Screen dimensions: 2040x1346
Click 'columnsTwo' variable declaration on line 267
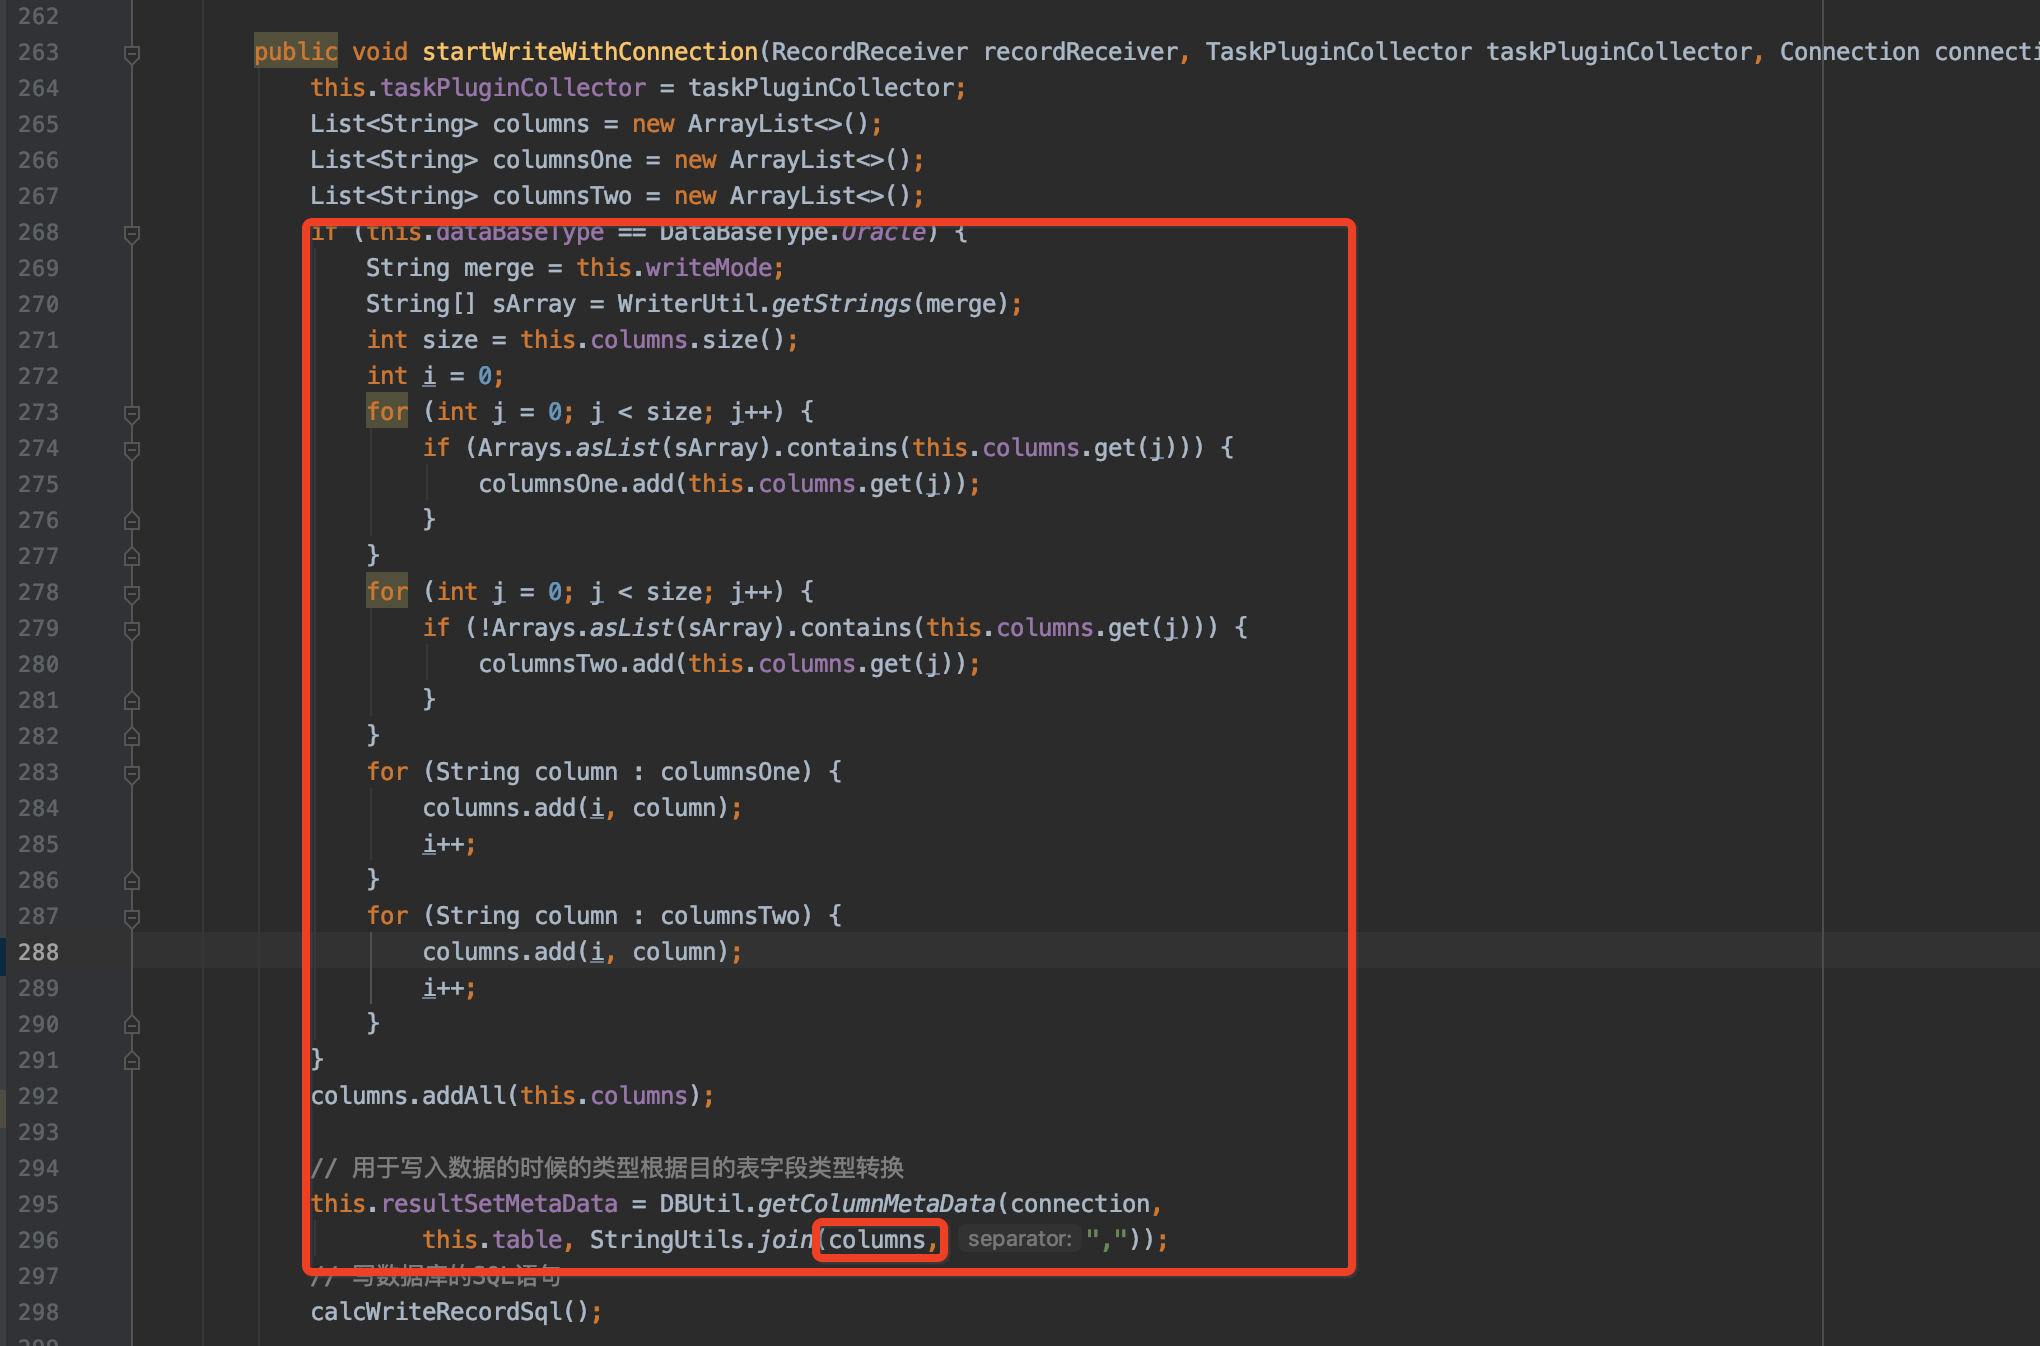coord(562,196)
